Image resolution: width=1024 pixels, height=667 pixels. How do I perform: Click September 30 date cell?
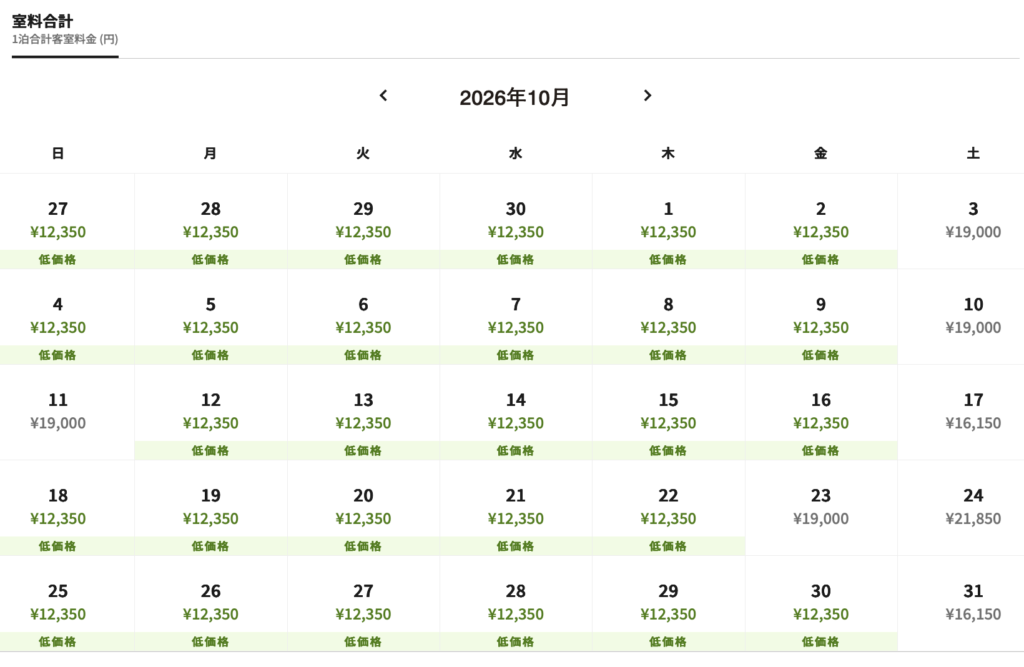(515, 221)
